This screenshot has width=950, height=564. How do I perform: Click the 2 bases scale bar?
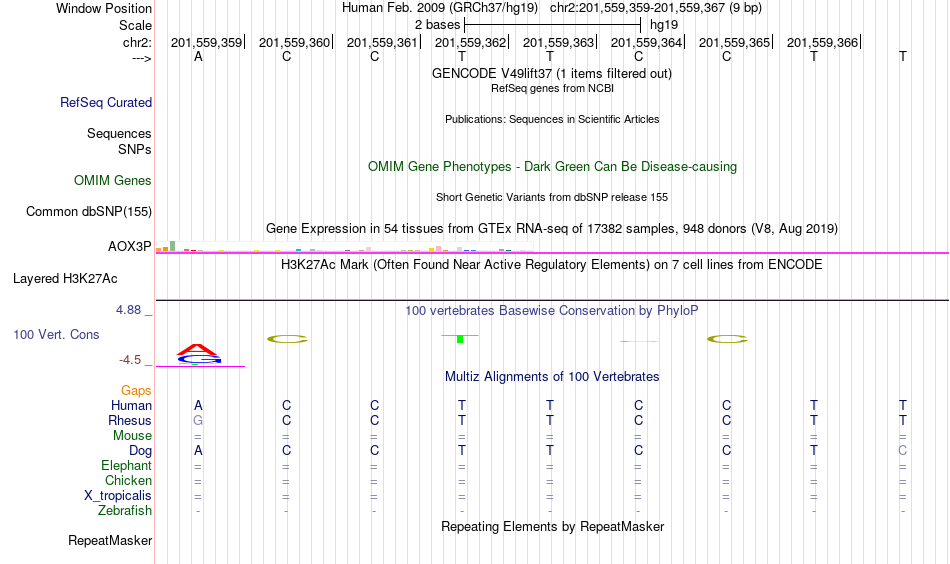coord(552,25)
